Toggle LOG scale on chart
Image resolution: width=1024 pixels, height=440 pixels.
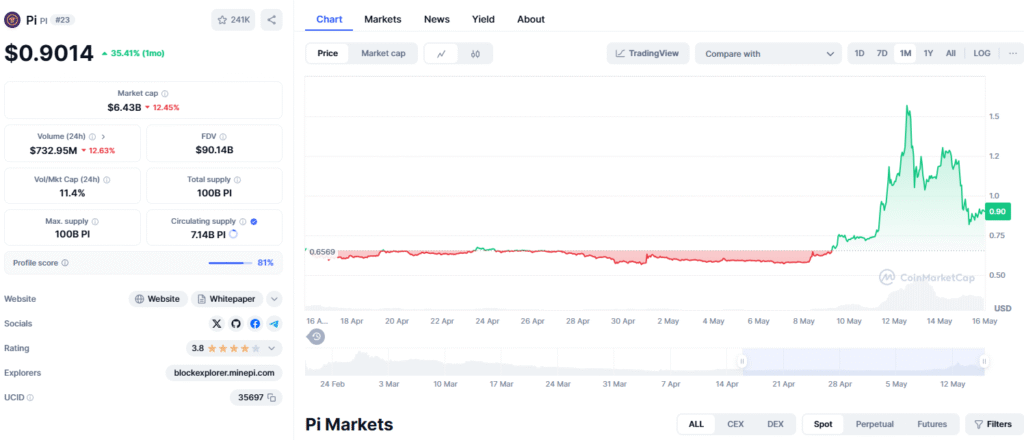pos(982,54)
